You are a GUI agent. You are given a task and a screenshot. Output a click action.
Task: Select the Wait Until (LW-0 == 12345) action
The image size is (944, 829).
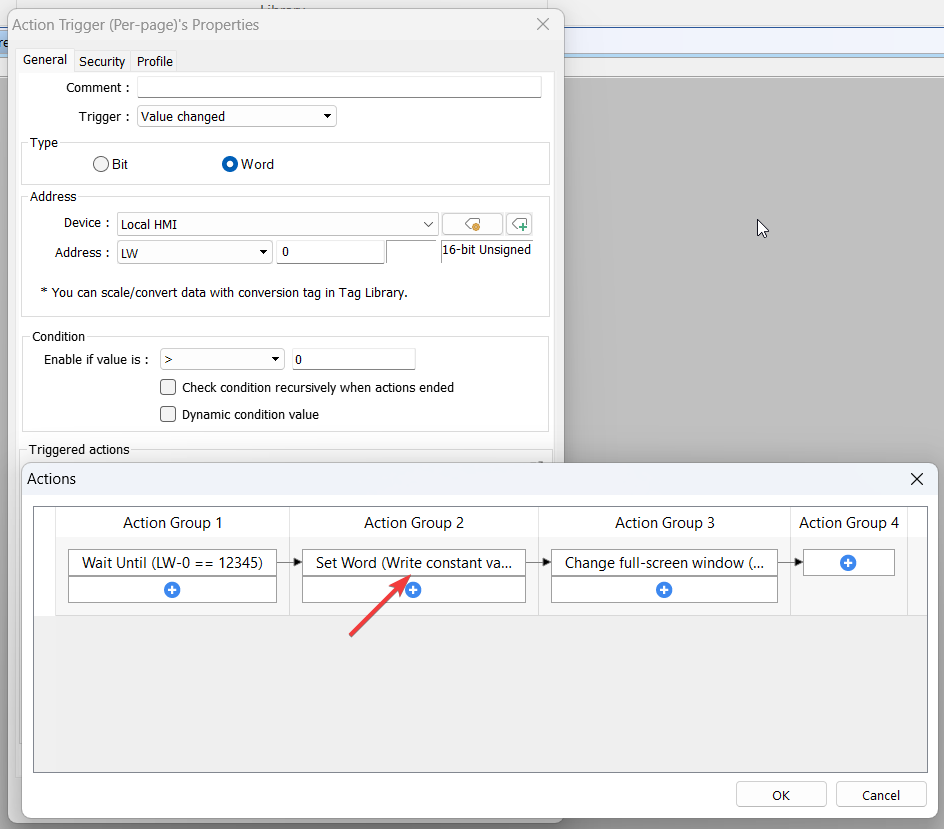[x=172, y=563]
